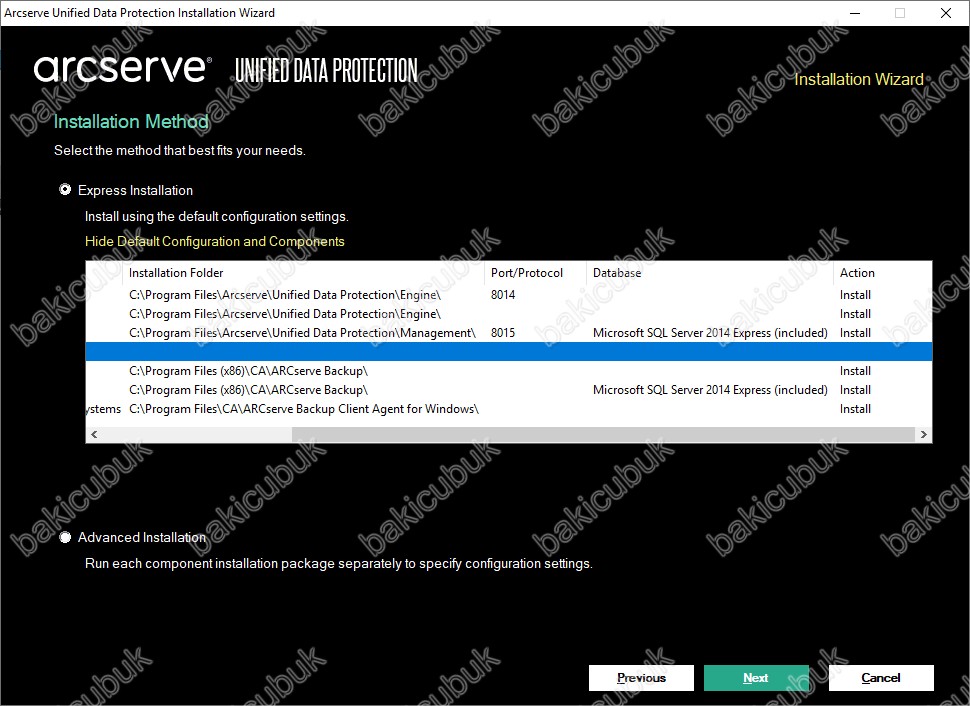Select ARCserve Backup\ path in the SQL Server row
Image resolution: width=970 pixels, height=706 pixels.
click(x=249, y=390)
